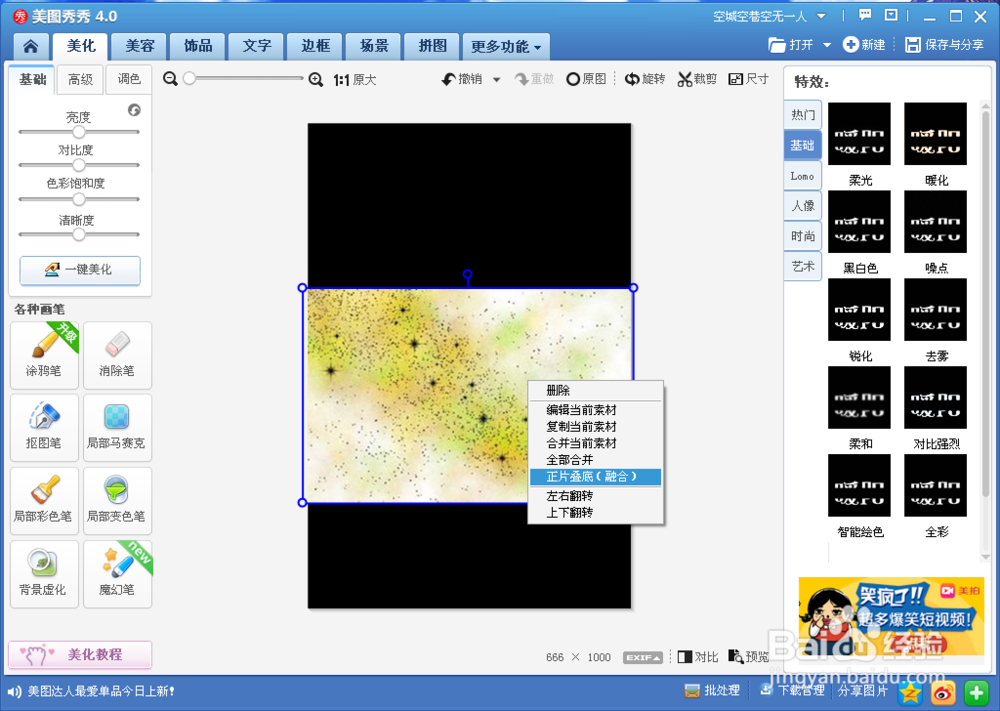Click the 一键美化 button
This screenshot has width=1000, height=711.
(x=80, y=270)
